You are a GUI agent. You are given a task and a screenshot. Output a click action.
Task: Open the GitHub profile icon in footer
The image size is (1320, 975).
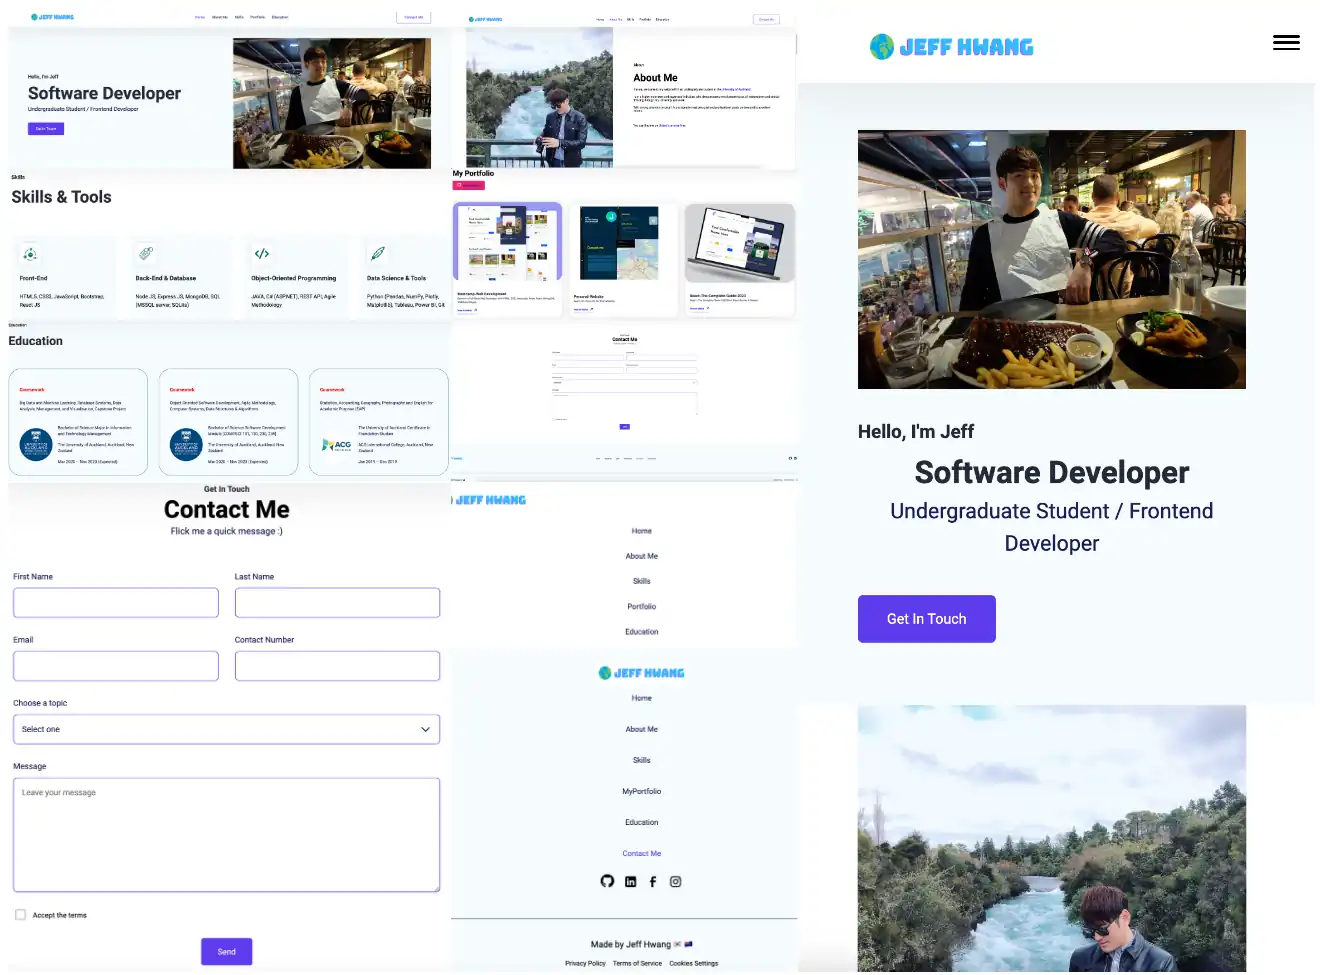pyautogui.click(x=607, y=881)
